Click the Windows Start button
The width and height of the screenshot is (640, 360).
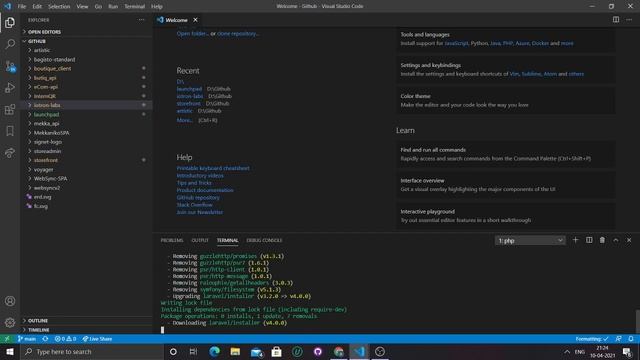(10, 351)
